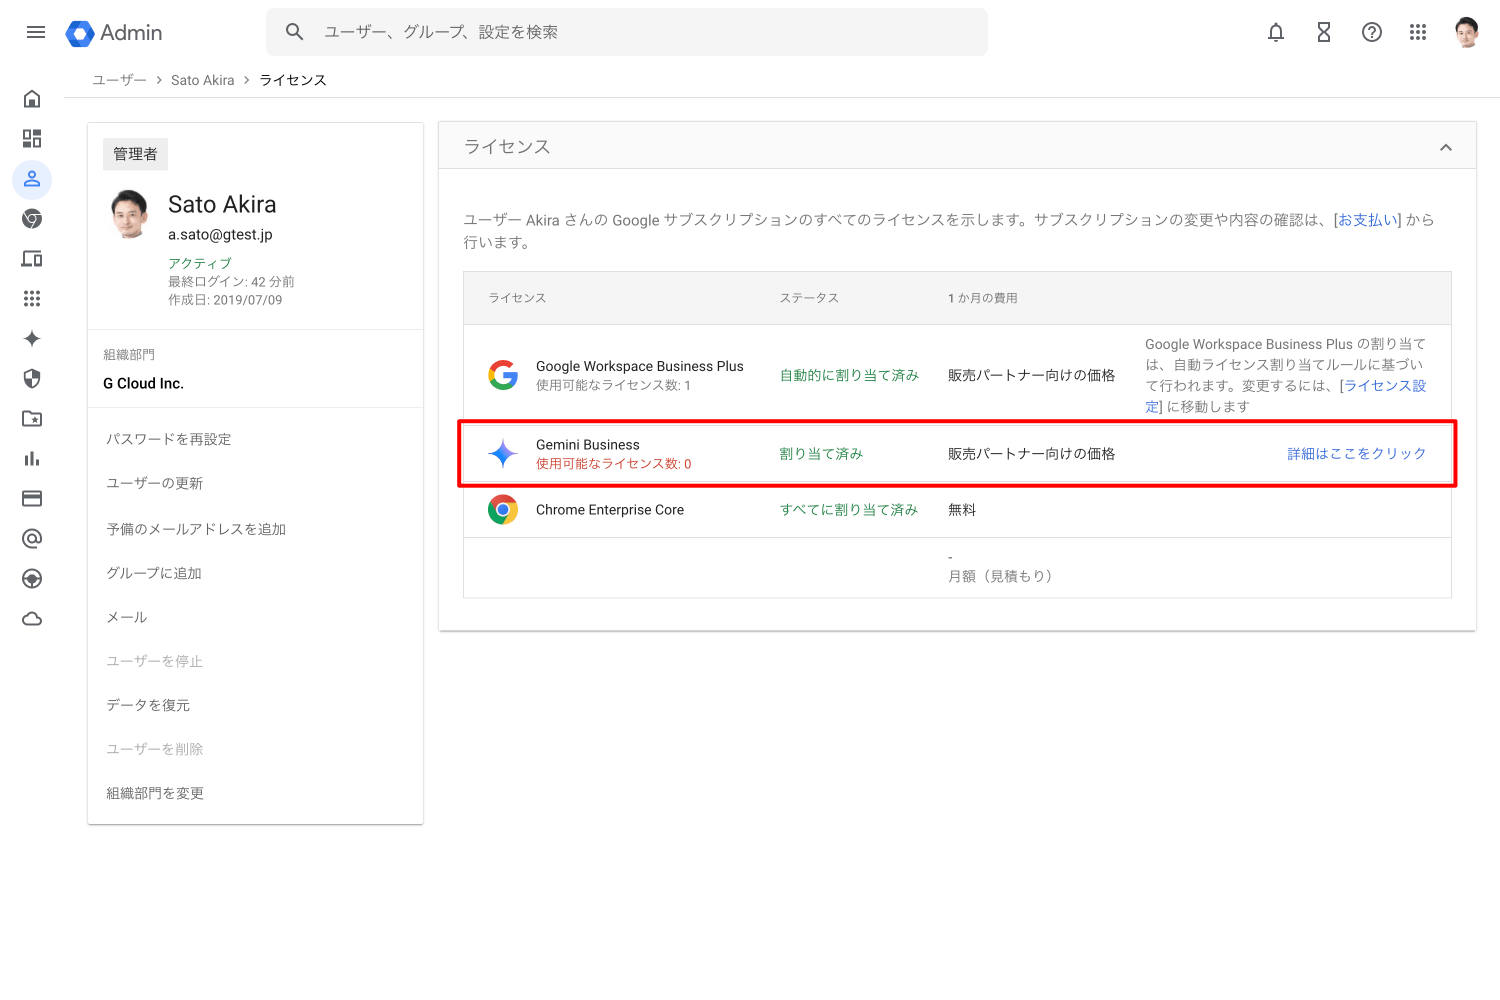Collapse the ライセンス panel chevron
1500x1000 pixels.
(x=1446, y=147)
